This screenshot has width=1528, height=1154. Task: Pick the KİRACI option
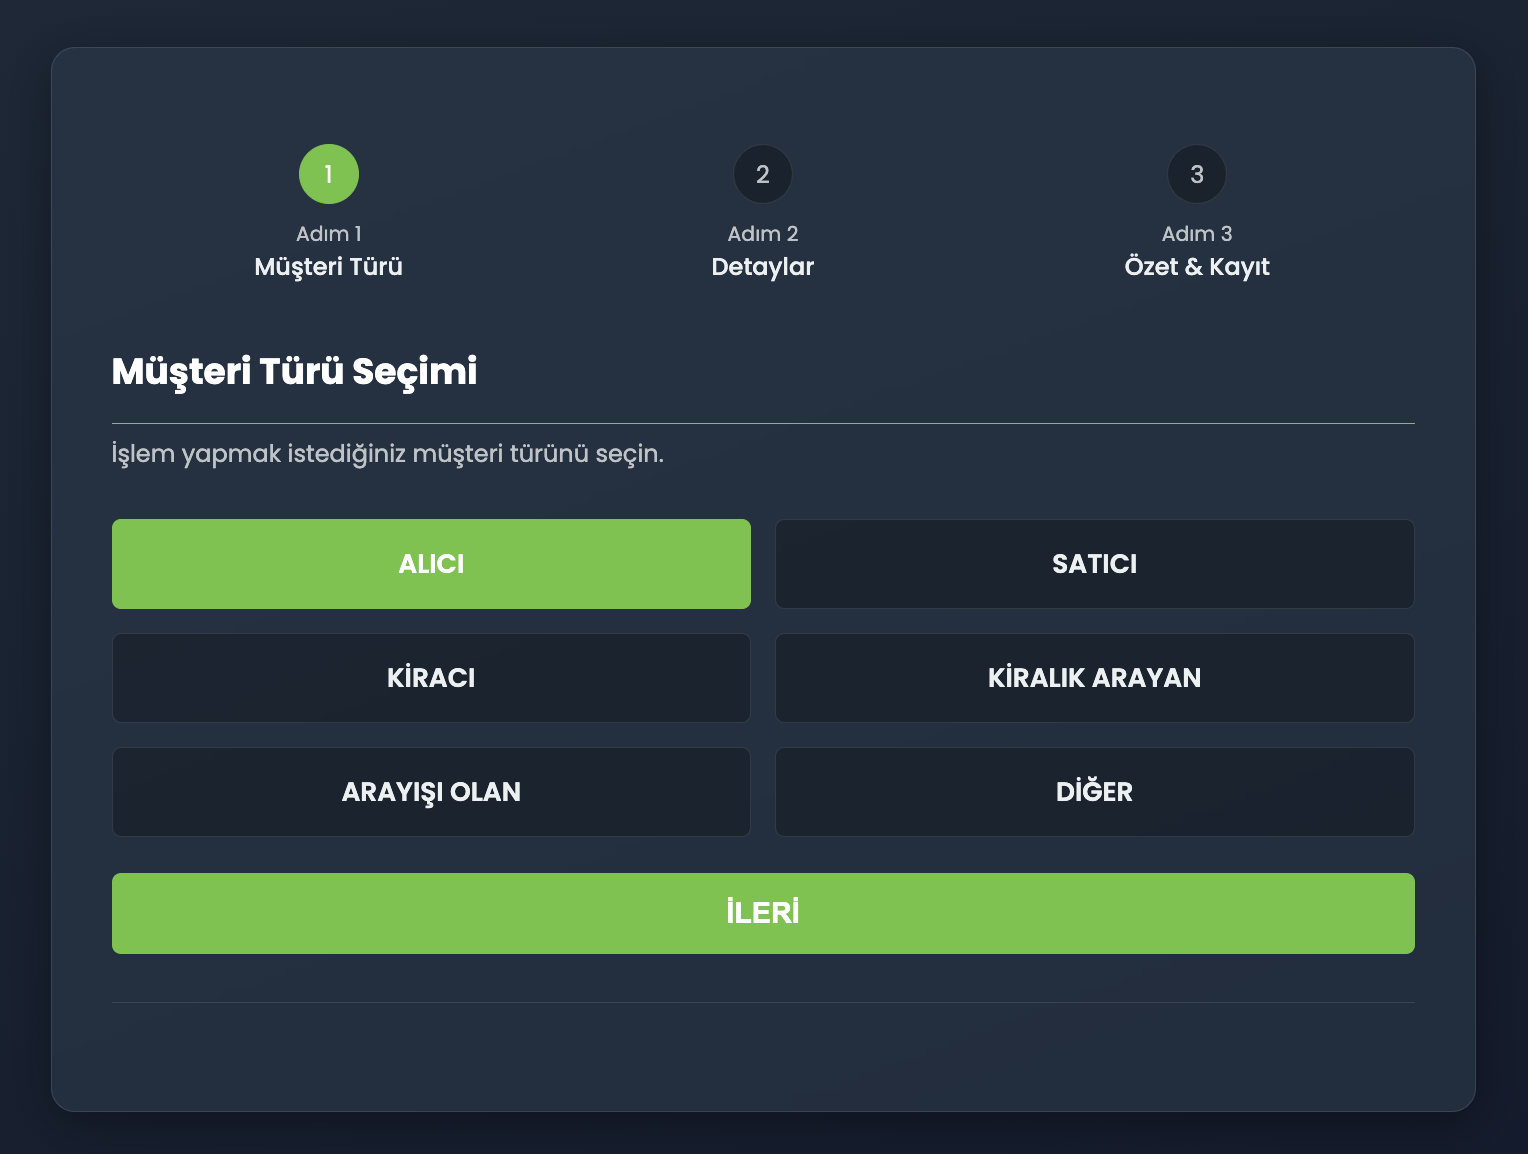click(x=431, y=678)
